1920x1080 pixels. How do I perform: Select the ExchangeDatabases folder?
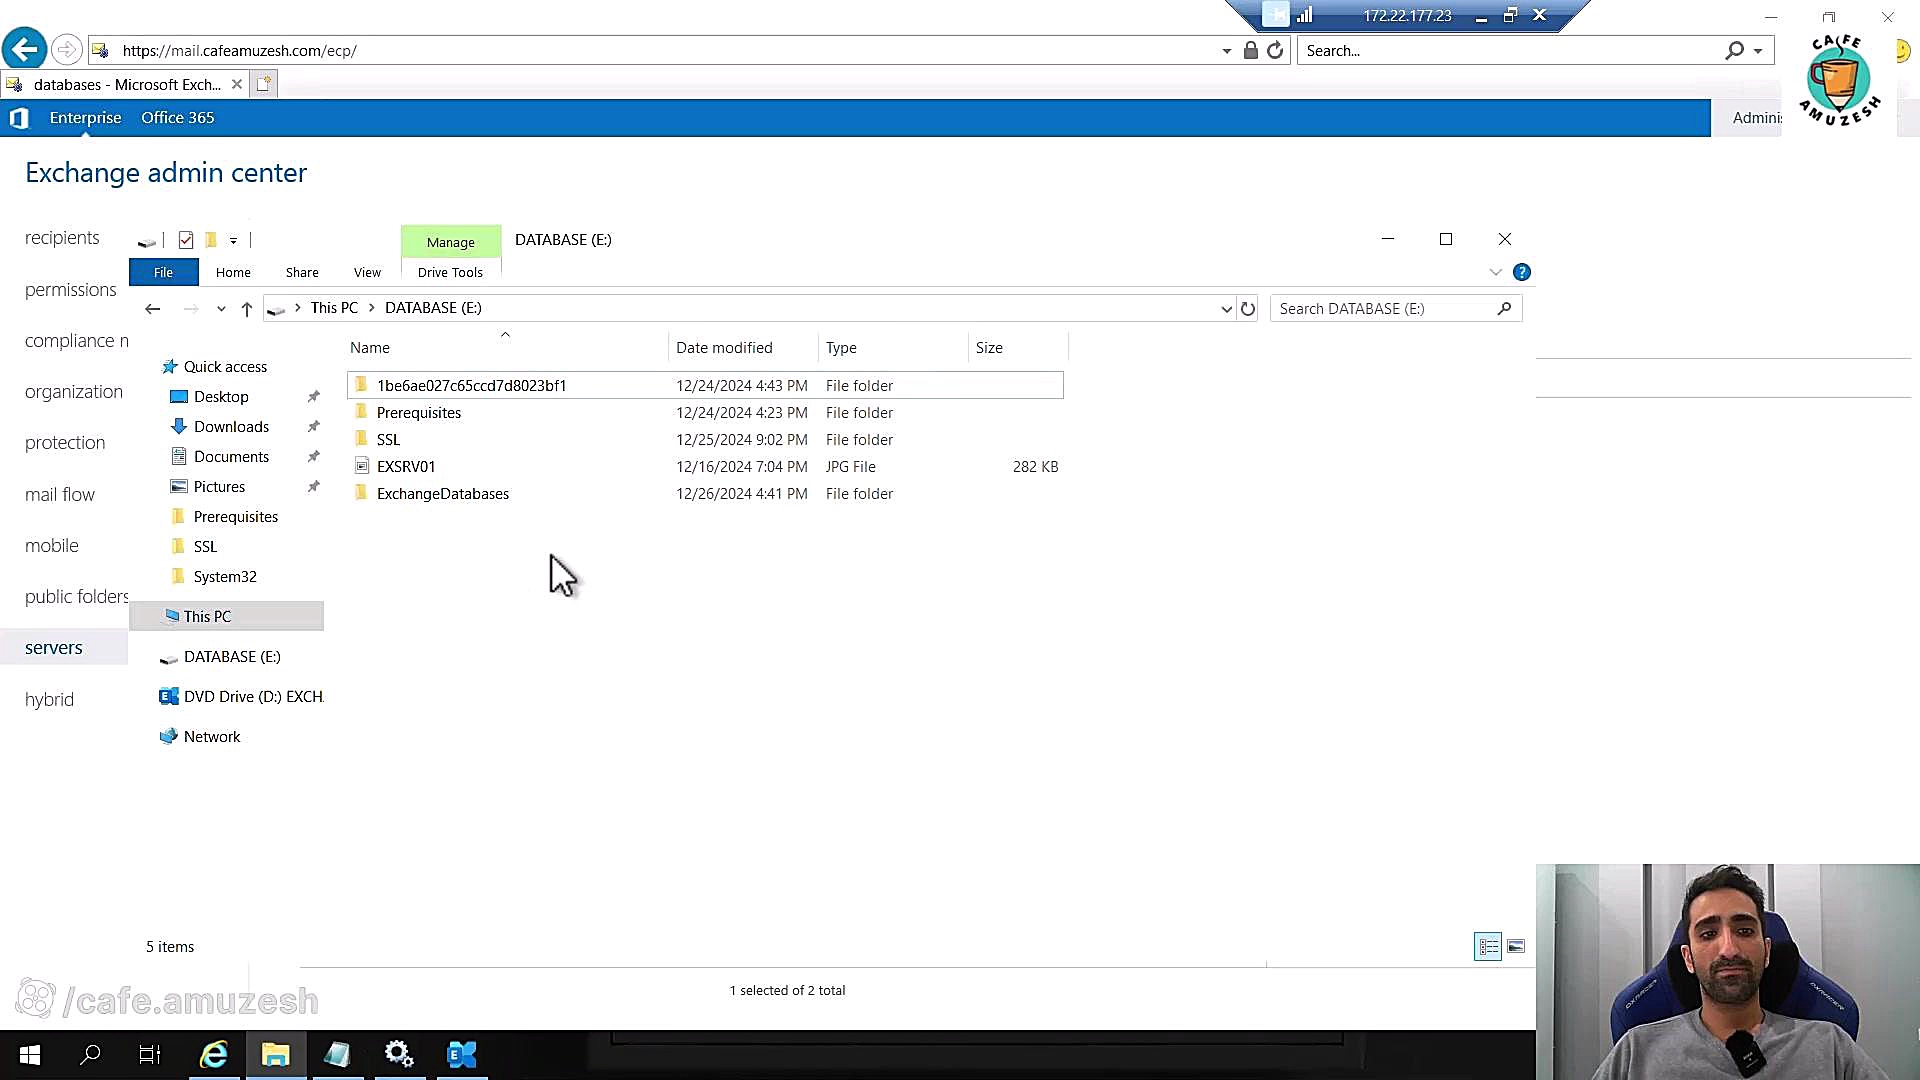coord(705,494)
